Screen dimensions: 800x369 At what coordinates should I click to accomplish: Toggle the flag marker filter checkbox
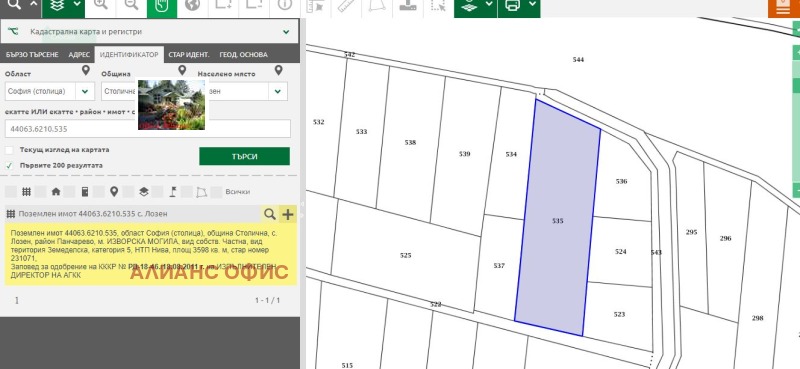coord(158,192)
